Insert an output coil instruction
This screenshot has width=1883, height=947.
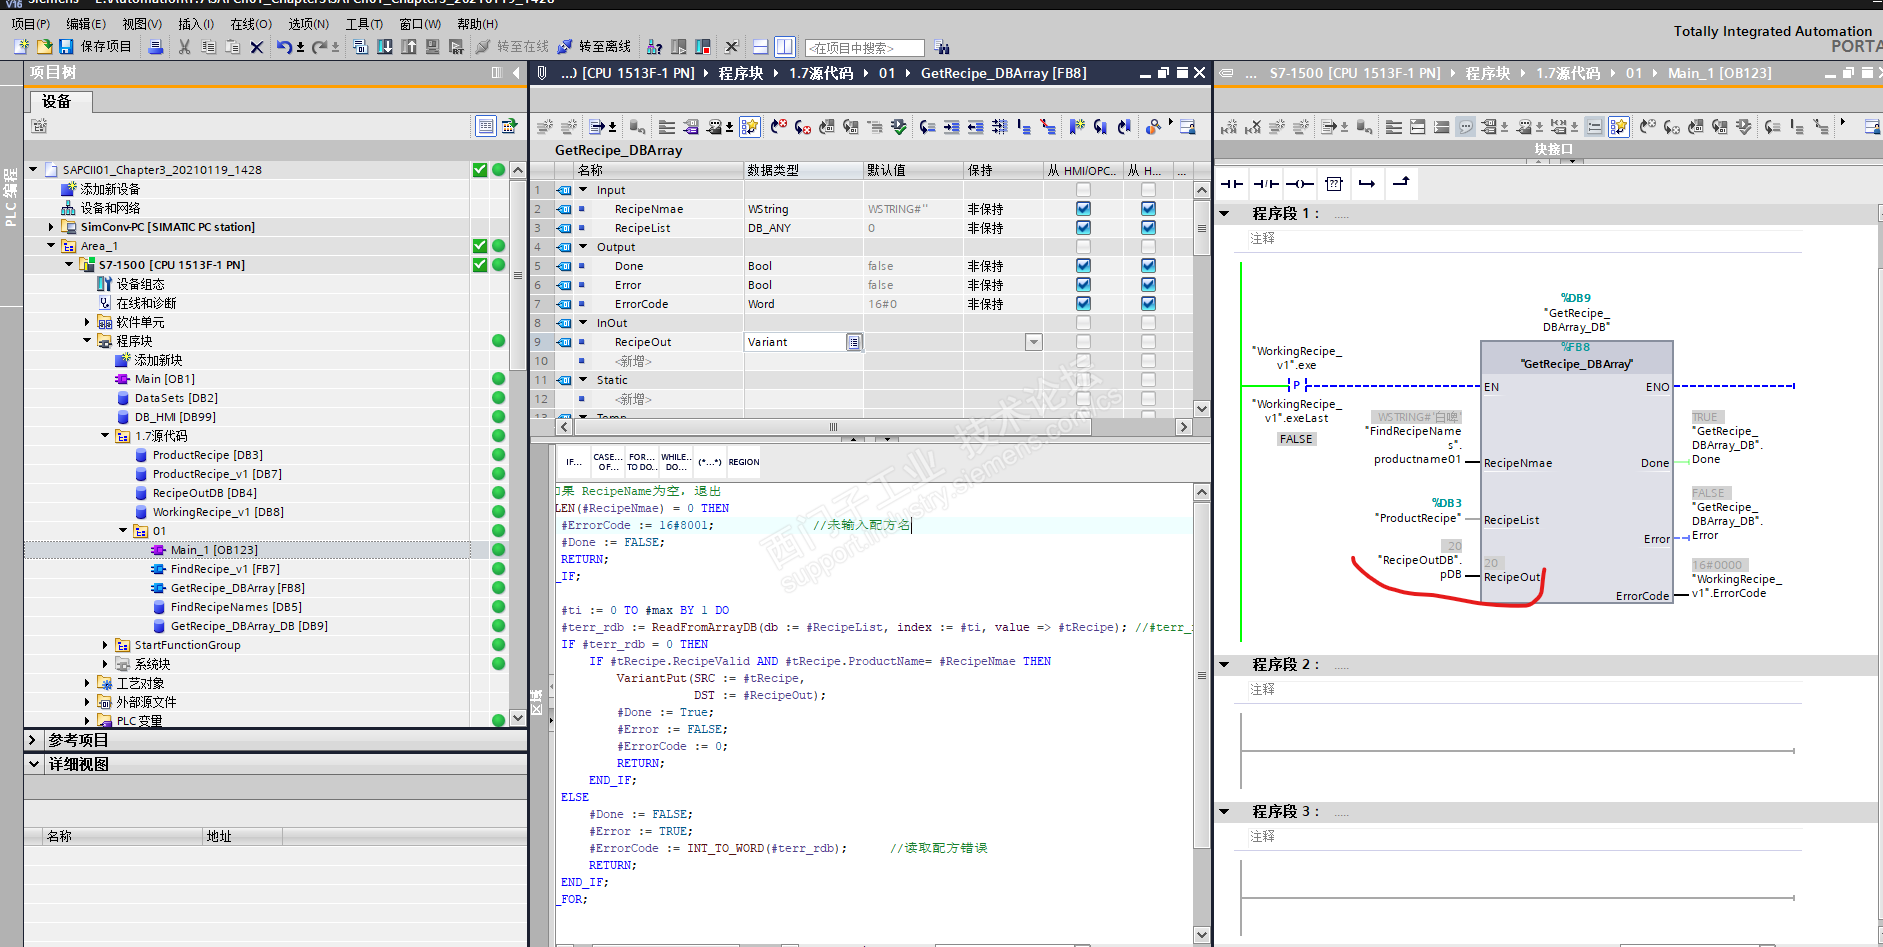[1299, 183]
